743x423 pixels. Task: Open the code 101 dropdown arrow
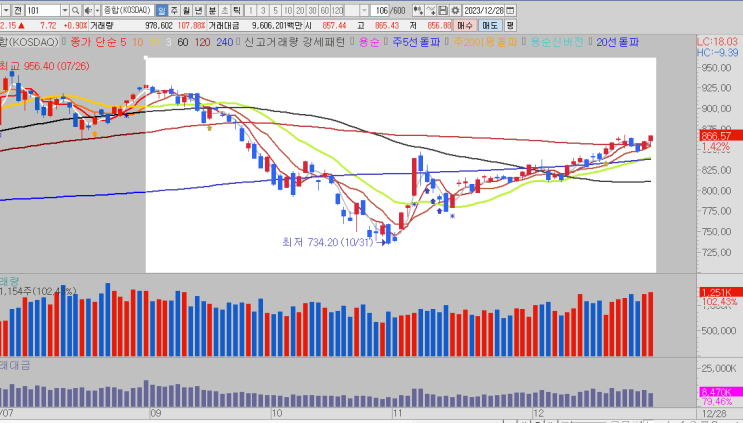[65, 10]
